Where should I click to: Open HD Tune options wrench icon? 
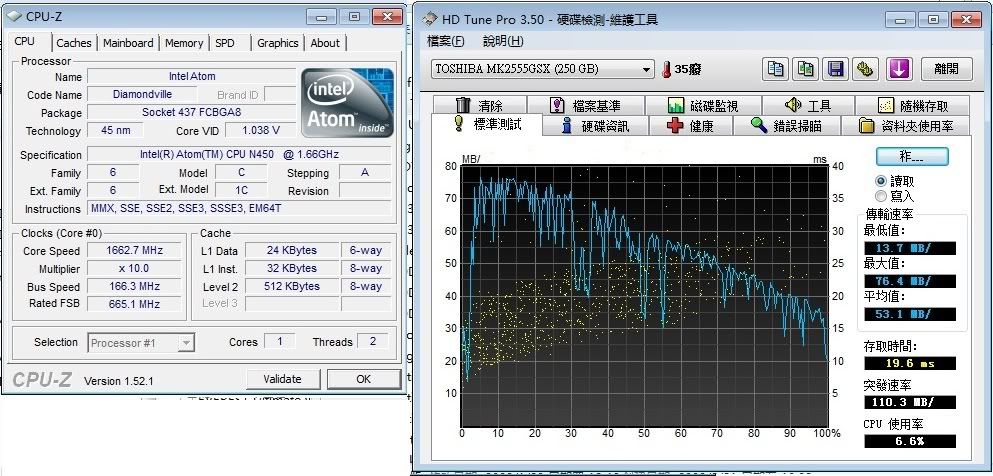pyautogui.click(x=866, y=69)
